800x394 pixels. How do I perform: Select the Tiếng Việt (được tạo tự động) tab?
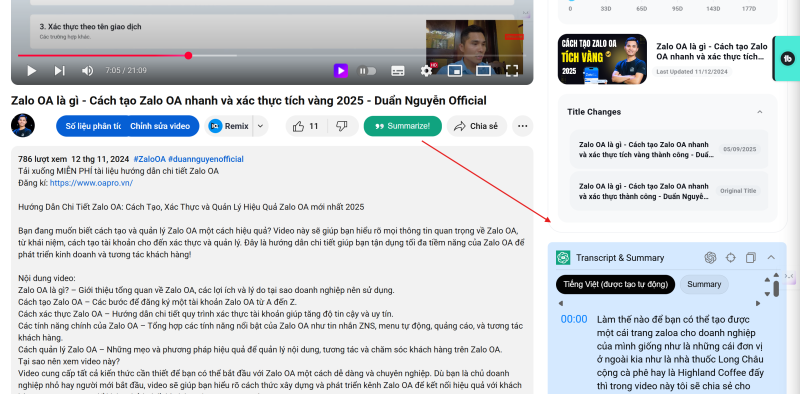click(x=615, y=284)
